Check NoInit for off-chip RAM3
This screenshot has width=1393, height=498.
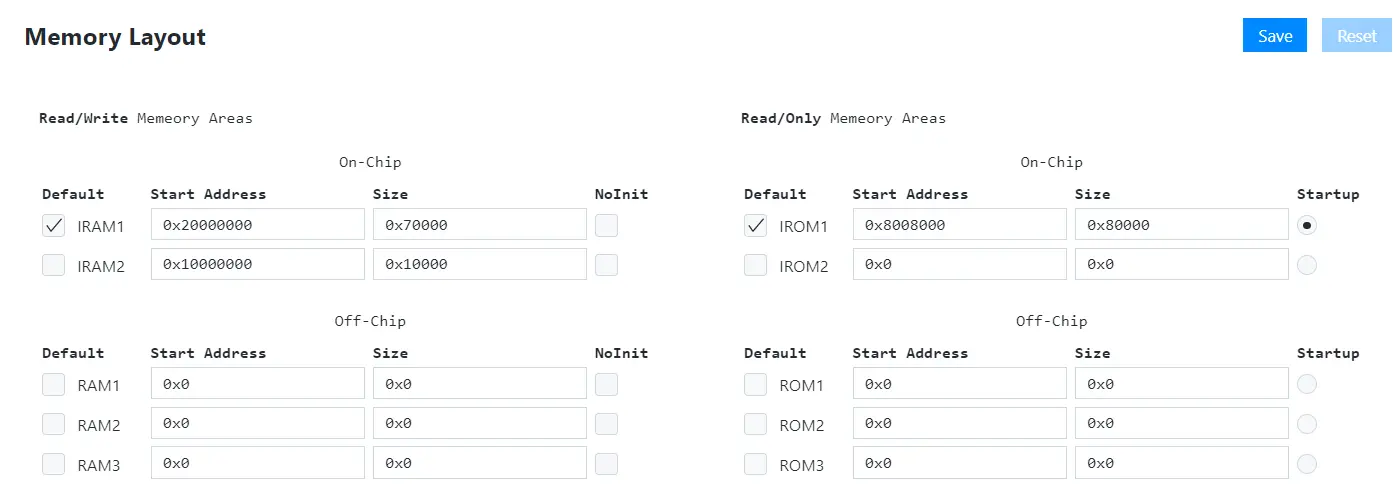pos(606,464)
